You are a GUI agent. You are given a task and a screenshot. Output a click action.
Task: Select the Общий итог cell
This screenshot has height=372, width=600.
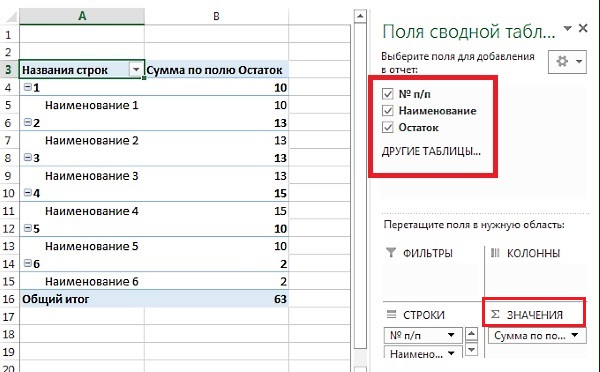click(82, 299)
